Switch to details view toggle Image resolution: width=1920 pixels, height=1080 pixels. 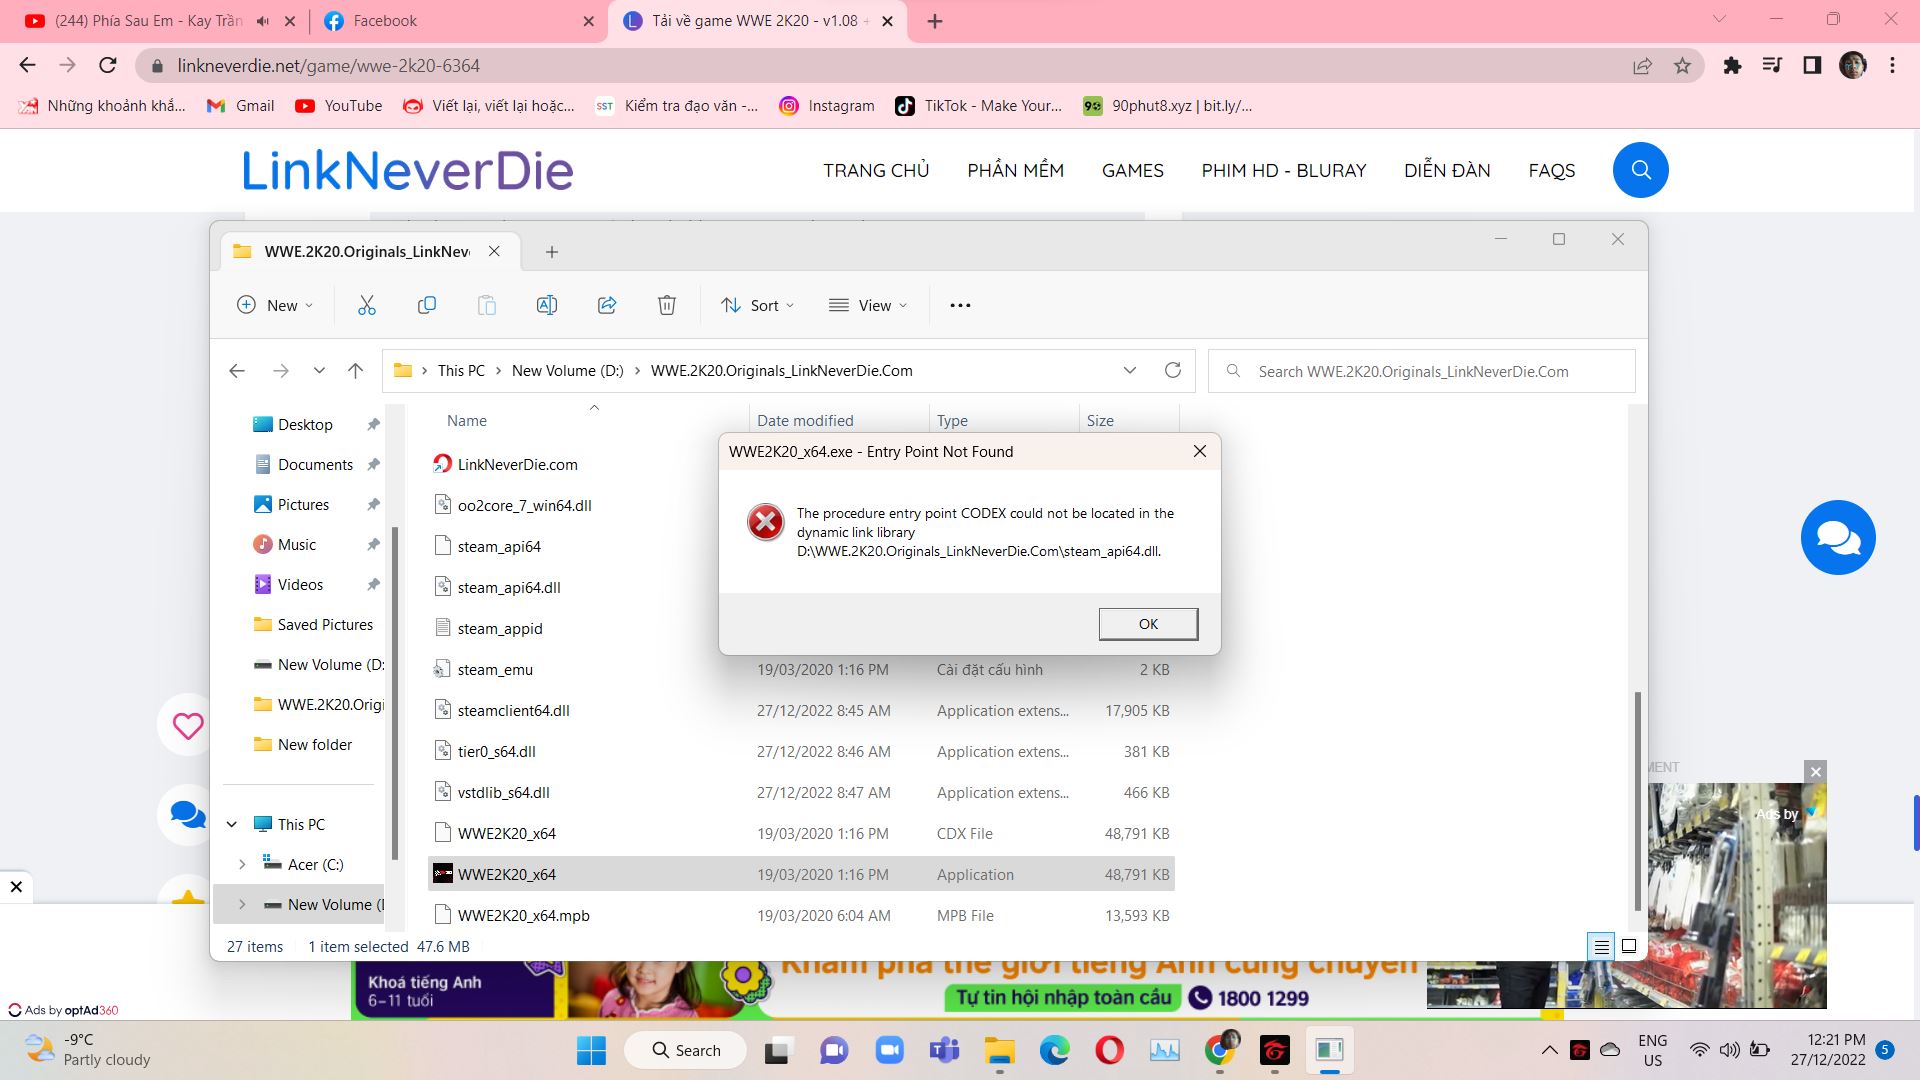[1601, 946]
